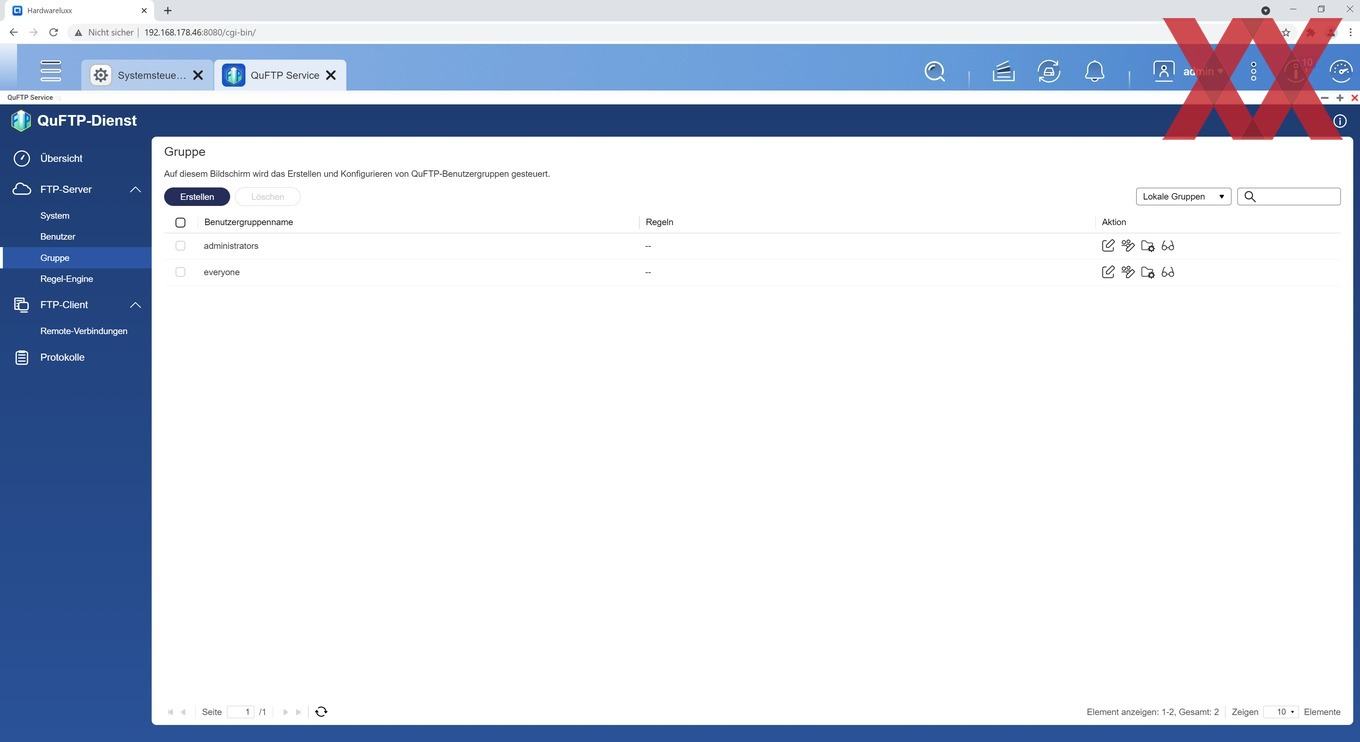
Task: Click the QuFTP info icon
Action: (x=1340, y=121)
